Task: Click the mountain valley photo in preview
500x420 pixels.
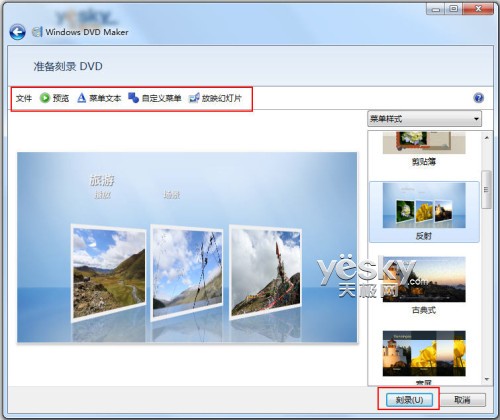Action: coord(109,273)
